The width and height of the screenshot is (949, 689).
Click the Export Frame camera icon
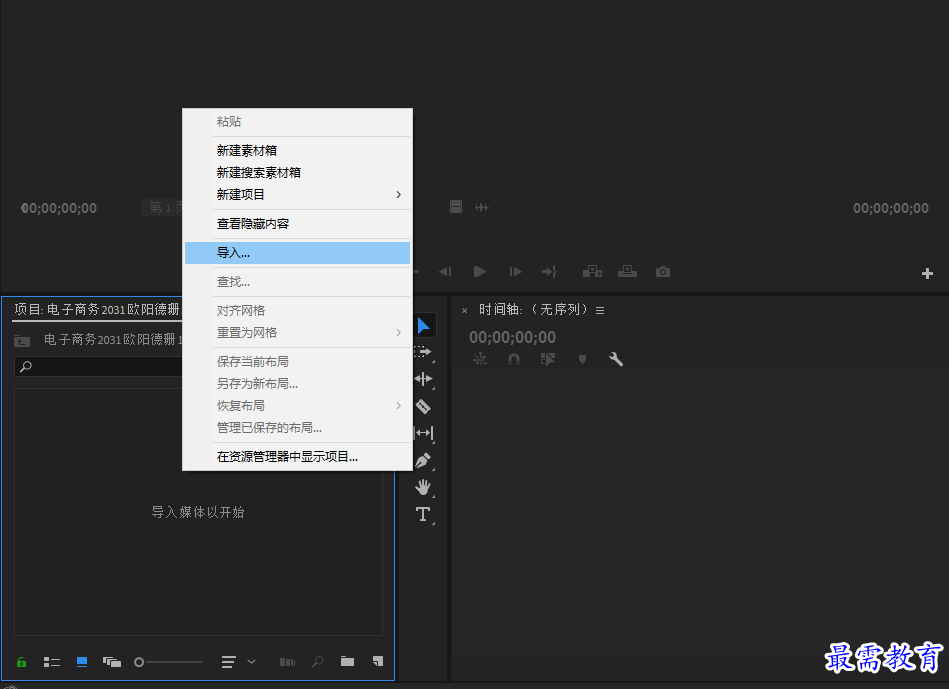pos(663,272)
